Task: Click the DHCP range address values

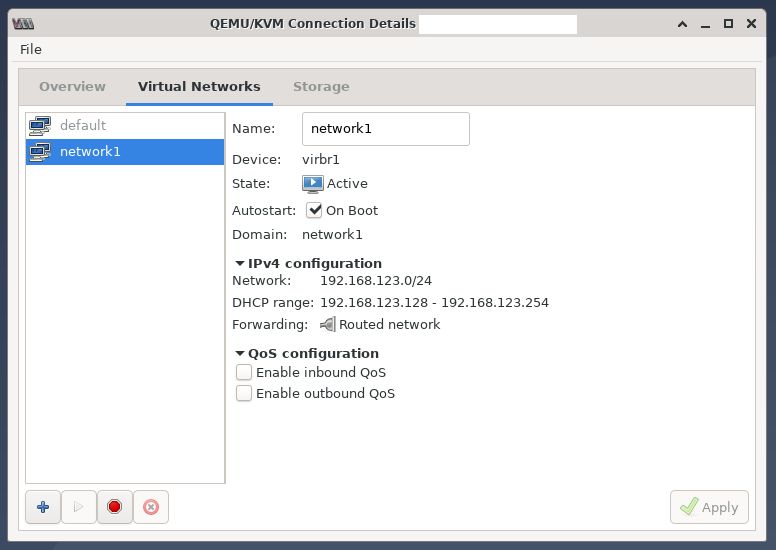Action: tap(435, 302)
